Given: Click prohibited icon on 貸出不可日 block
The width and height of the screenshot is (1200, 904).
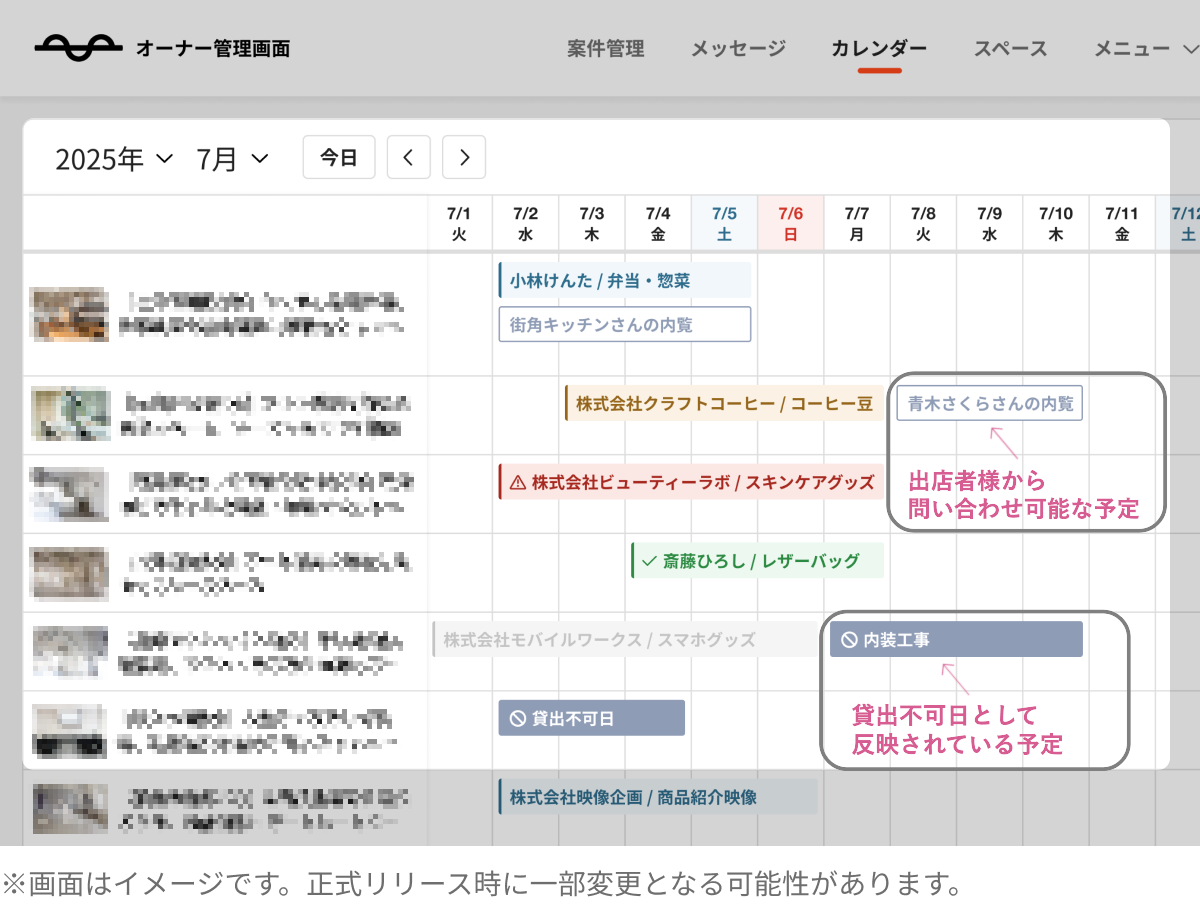Looking at the screenshot, I should [x=518, y=718].
